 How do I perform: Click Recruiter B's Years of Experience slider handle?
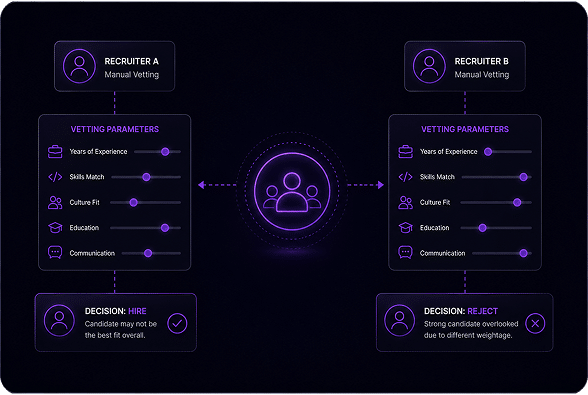pyautogui.click(x=488, y=152)
